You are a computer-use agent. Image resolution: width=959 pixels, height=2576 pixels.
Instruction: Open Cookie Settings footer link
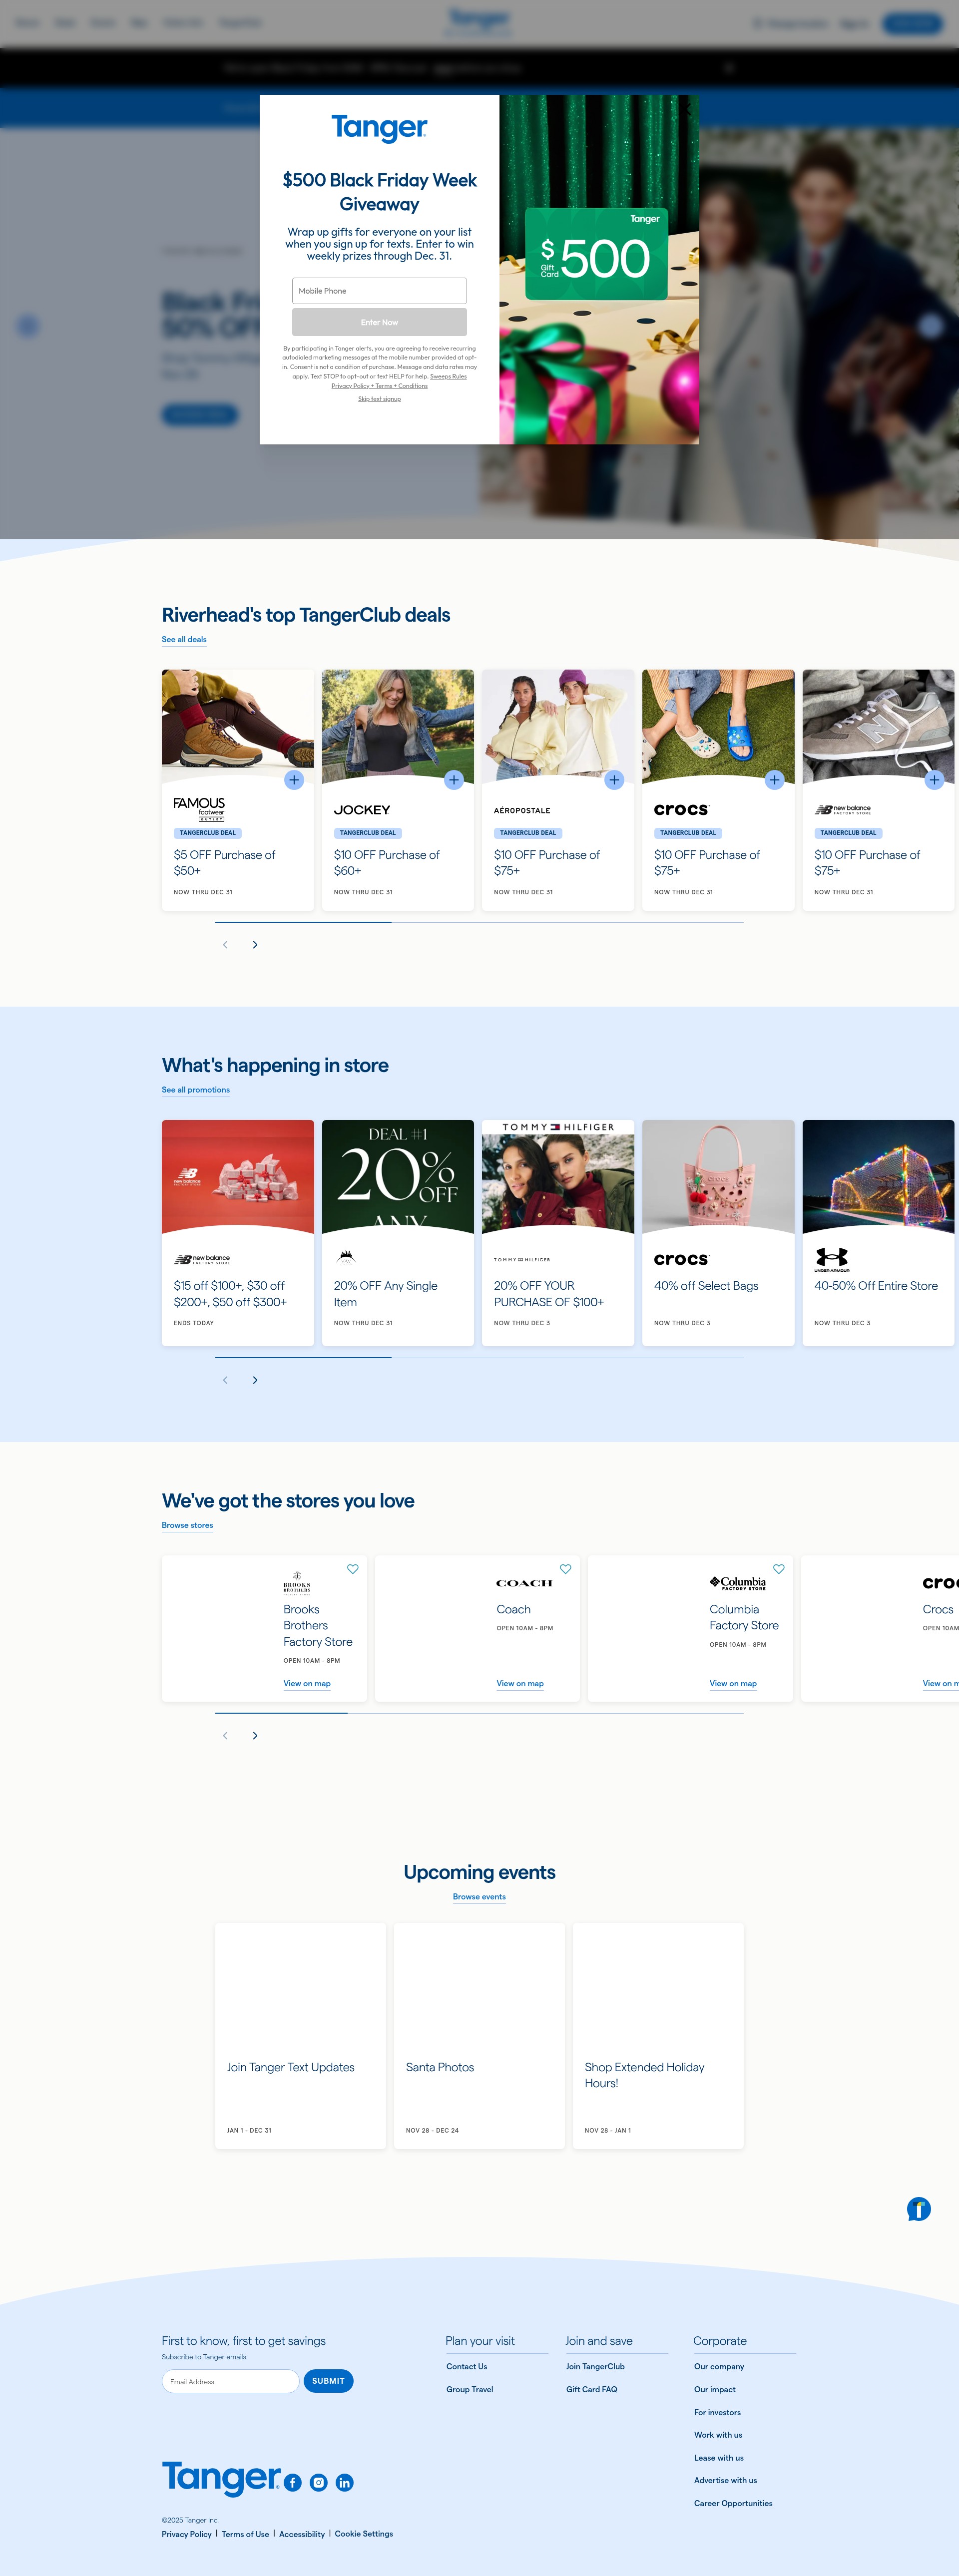point(364,2534)
